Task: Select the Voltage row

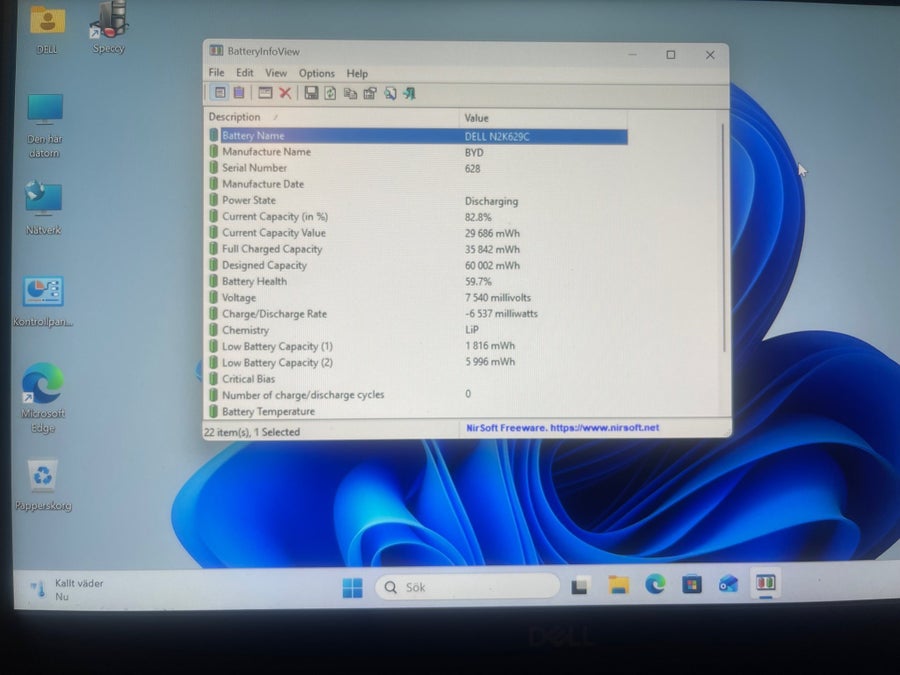Action: point(417,297)
